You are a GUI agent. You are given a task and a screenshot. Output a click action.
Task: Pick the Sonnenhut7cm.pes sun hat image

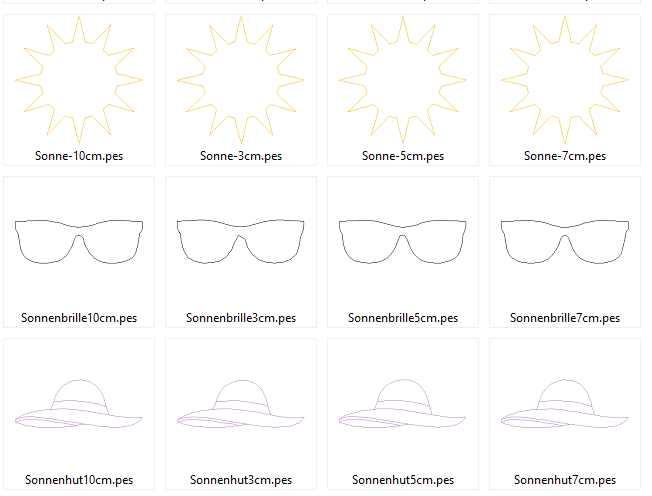[x=565, y=405]
